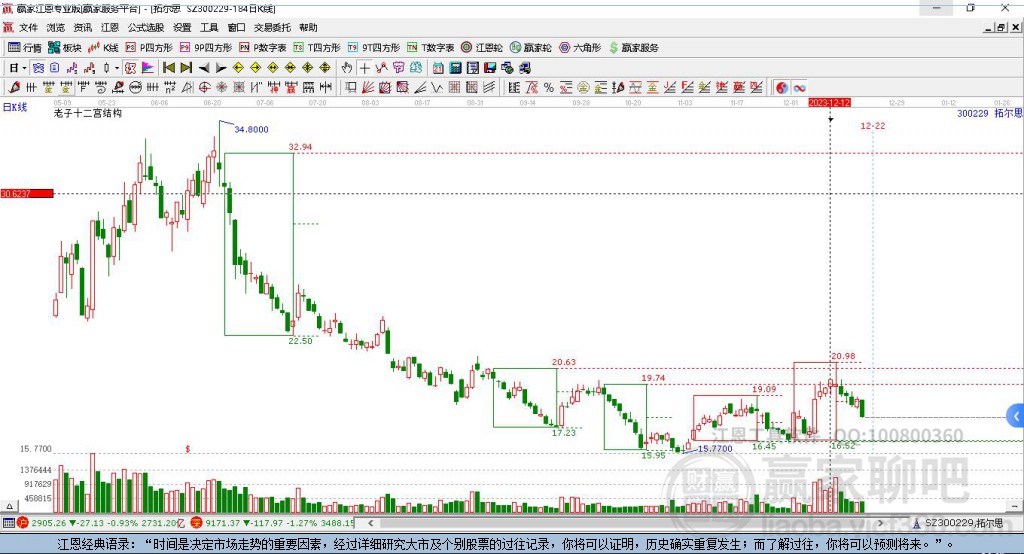The height and width of the screenshot is (554, 1024).
Task: Click the red-blue yin-yang icon
Action: [x=782, y=88]
